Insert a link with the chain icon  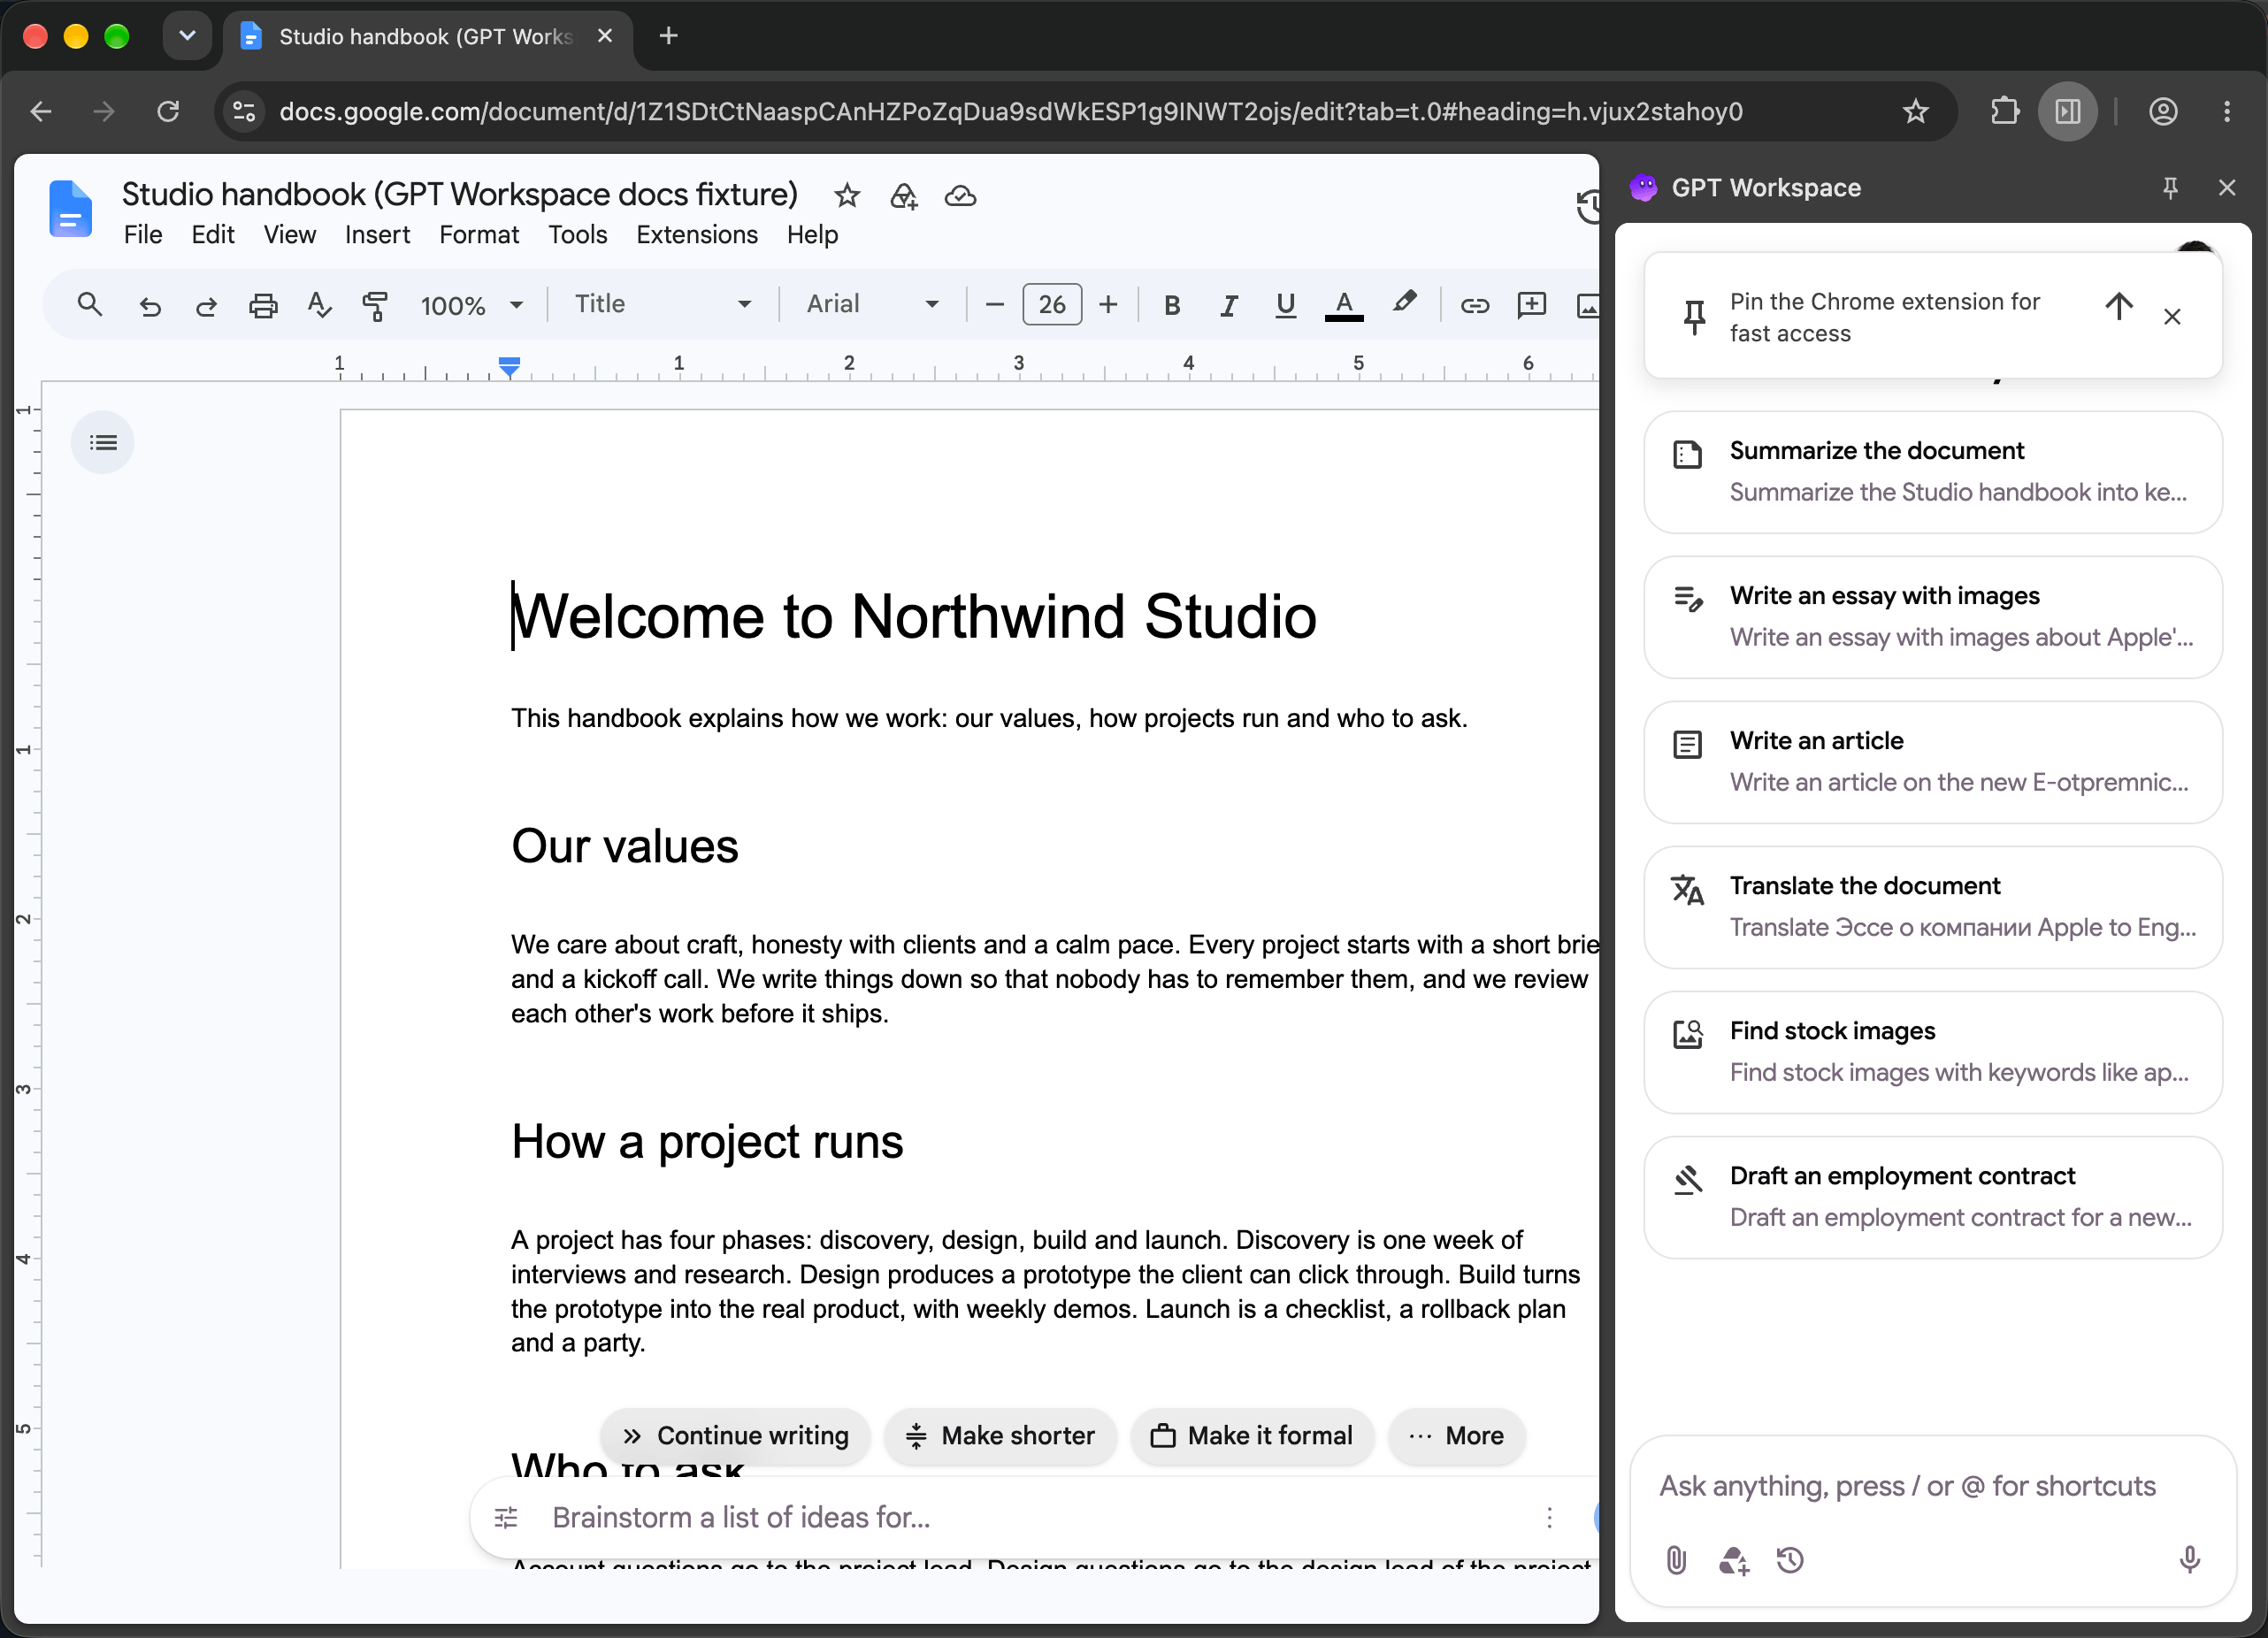[1474, 305]
